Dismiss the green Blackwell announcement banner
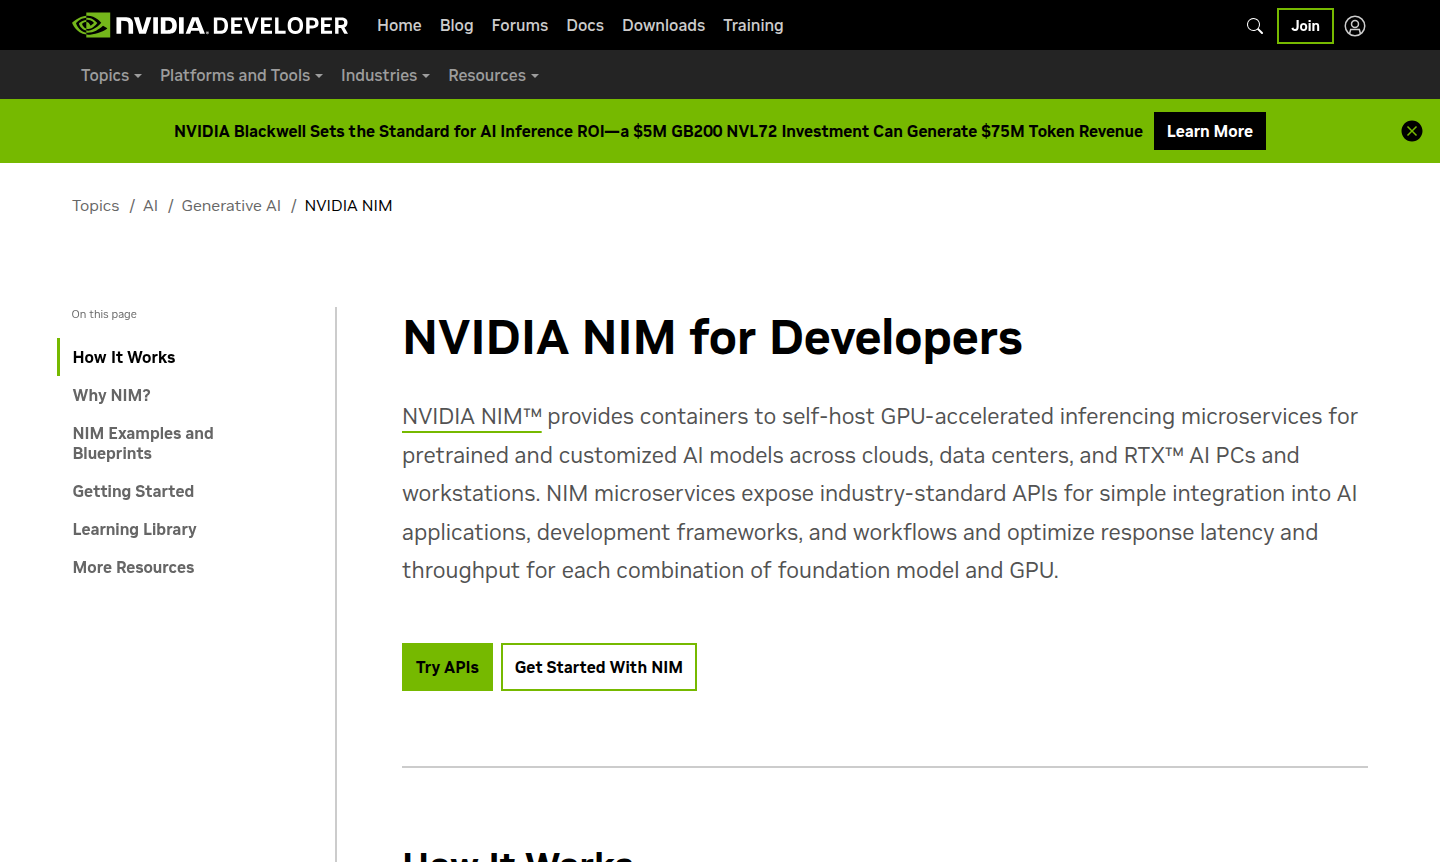Viewport: 1440px width, 862px height. pos(1411,131)
